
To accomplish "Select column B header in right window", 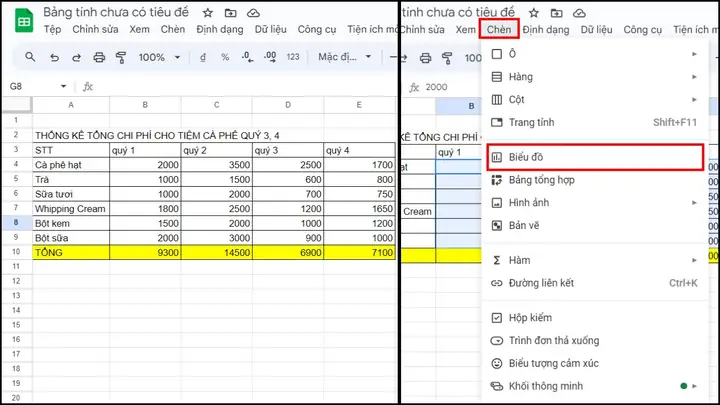I will coord(459,106).
